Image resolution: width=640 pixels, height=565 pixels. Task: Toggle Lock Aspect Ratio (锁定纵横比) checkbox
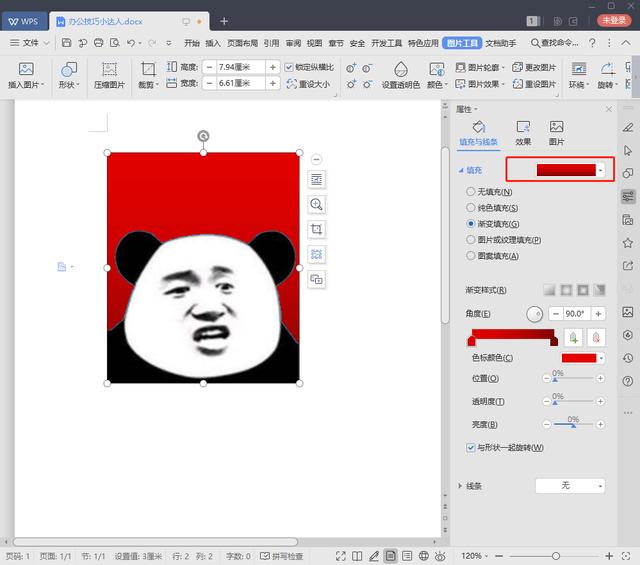[290, 67]
